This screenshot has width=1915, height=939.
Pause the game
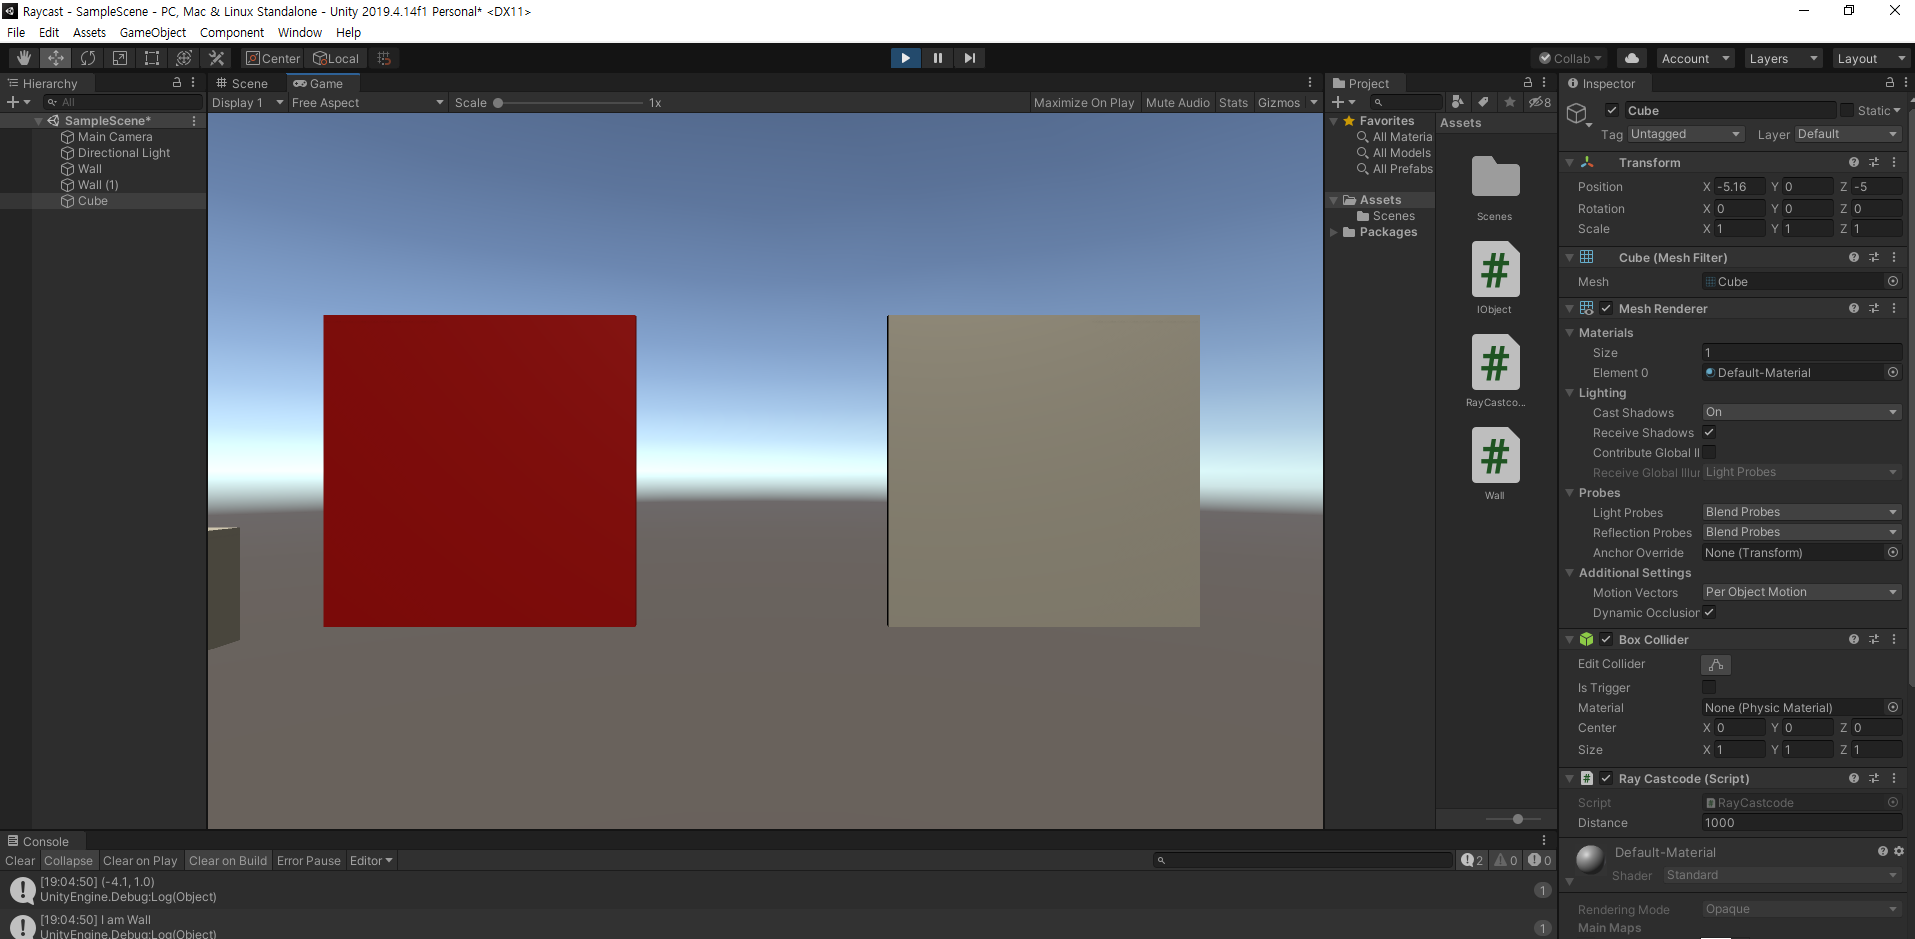point(937,58)
